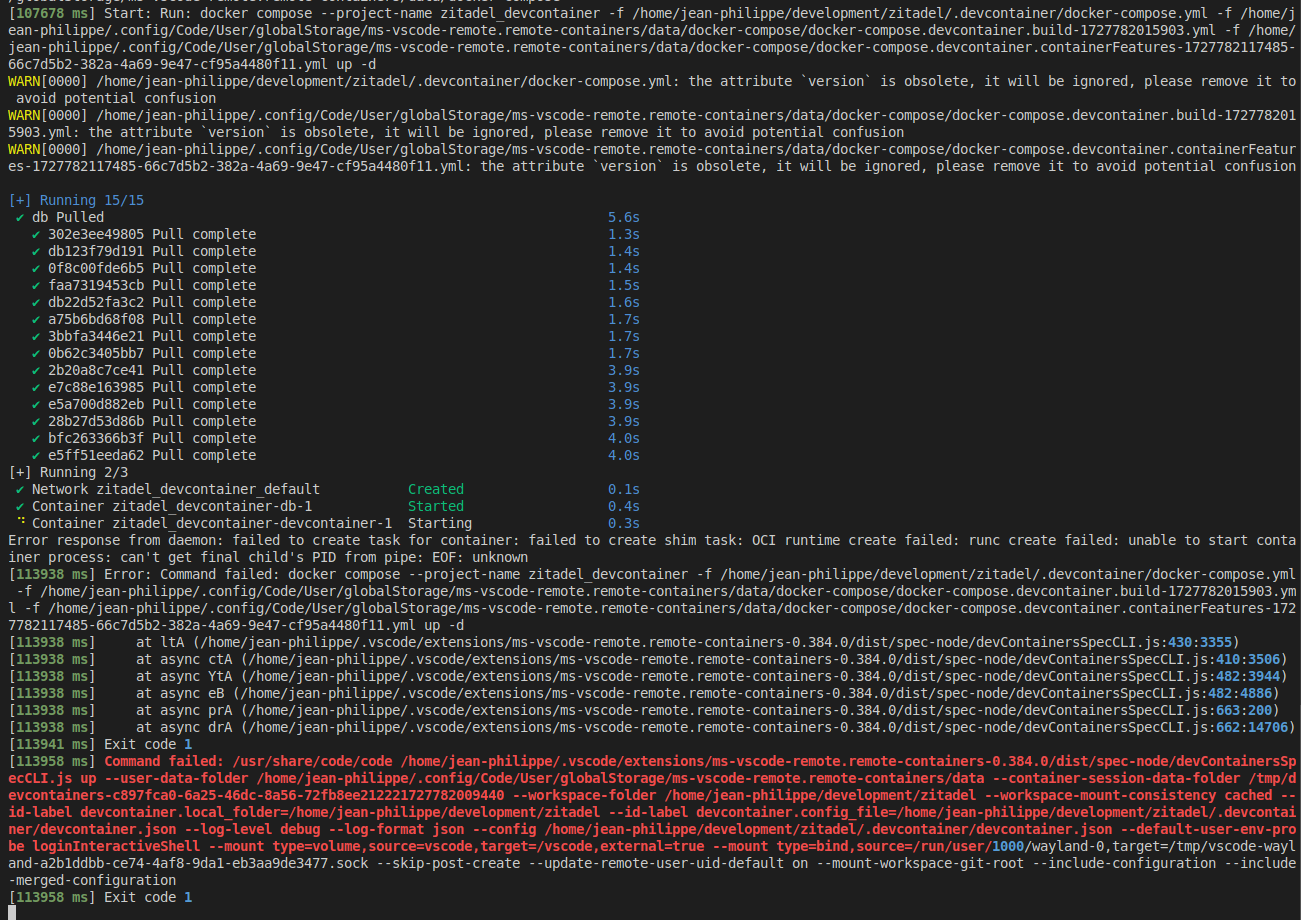
Task: Select layer e5ff51eeda62 Pull complete
Action: [x=152, y=455]
